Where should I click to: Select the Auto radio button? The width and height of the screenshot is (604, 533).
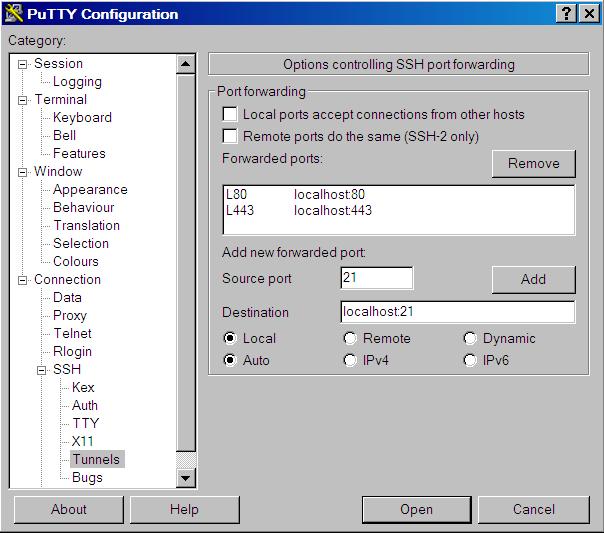point(230,360)
